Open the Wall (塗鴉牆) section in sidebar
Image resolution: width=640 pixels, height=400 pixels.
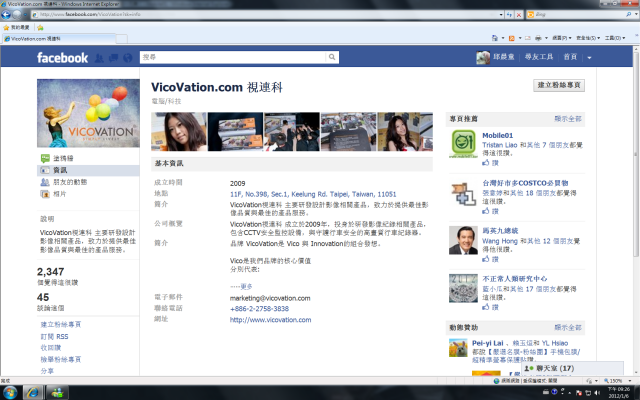[x=63, y=158]
